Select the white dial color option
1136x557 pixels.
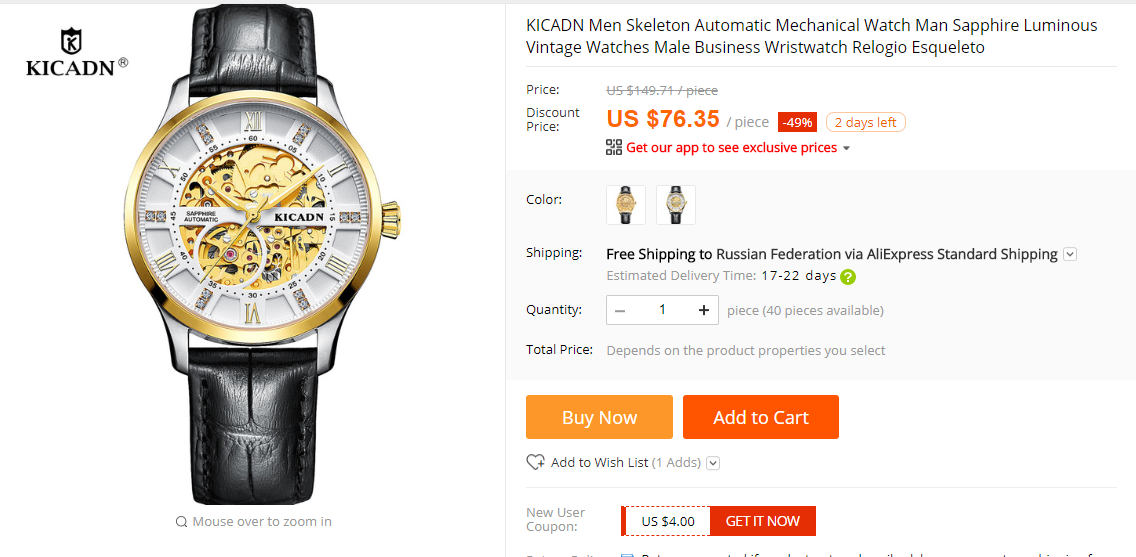[x=676, y=205]
